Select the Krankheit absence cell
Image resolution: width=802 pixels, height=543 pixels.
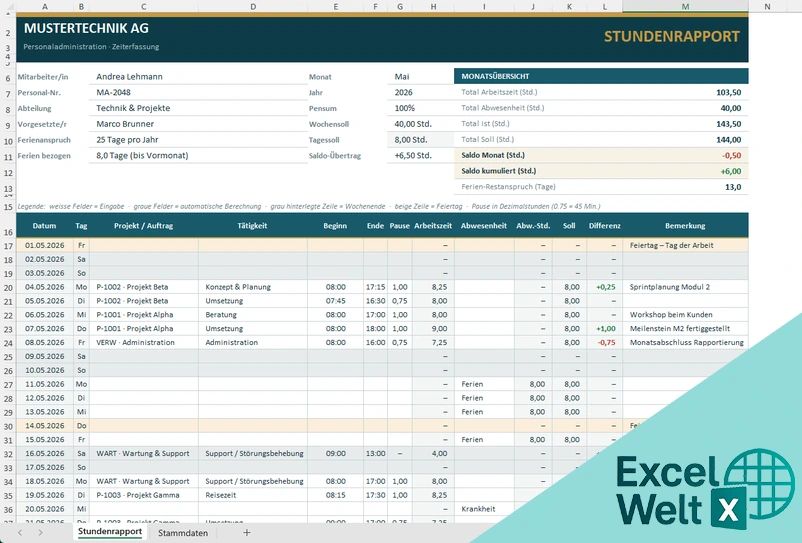tap(484, 509)
